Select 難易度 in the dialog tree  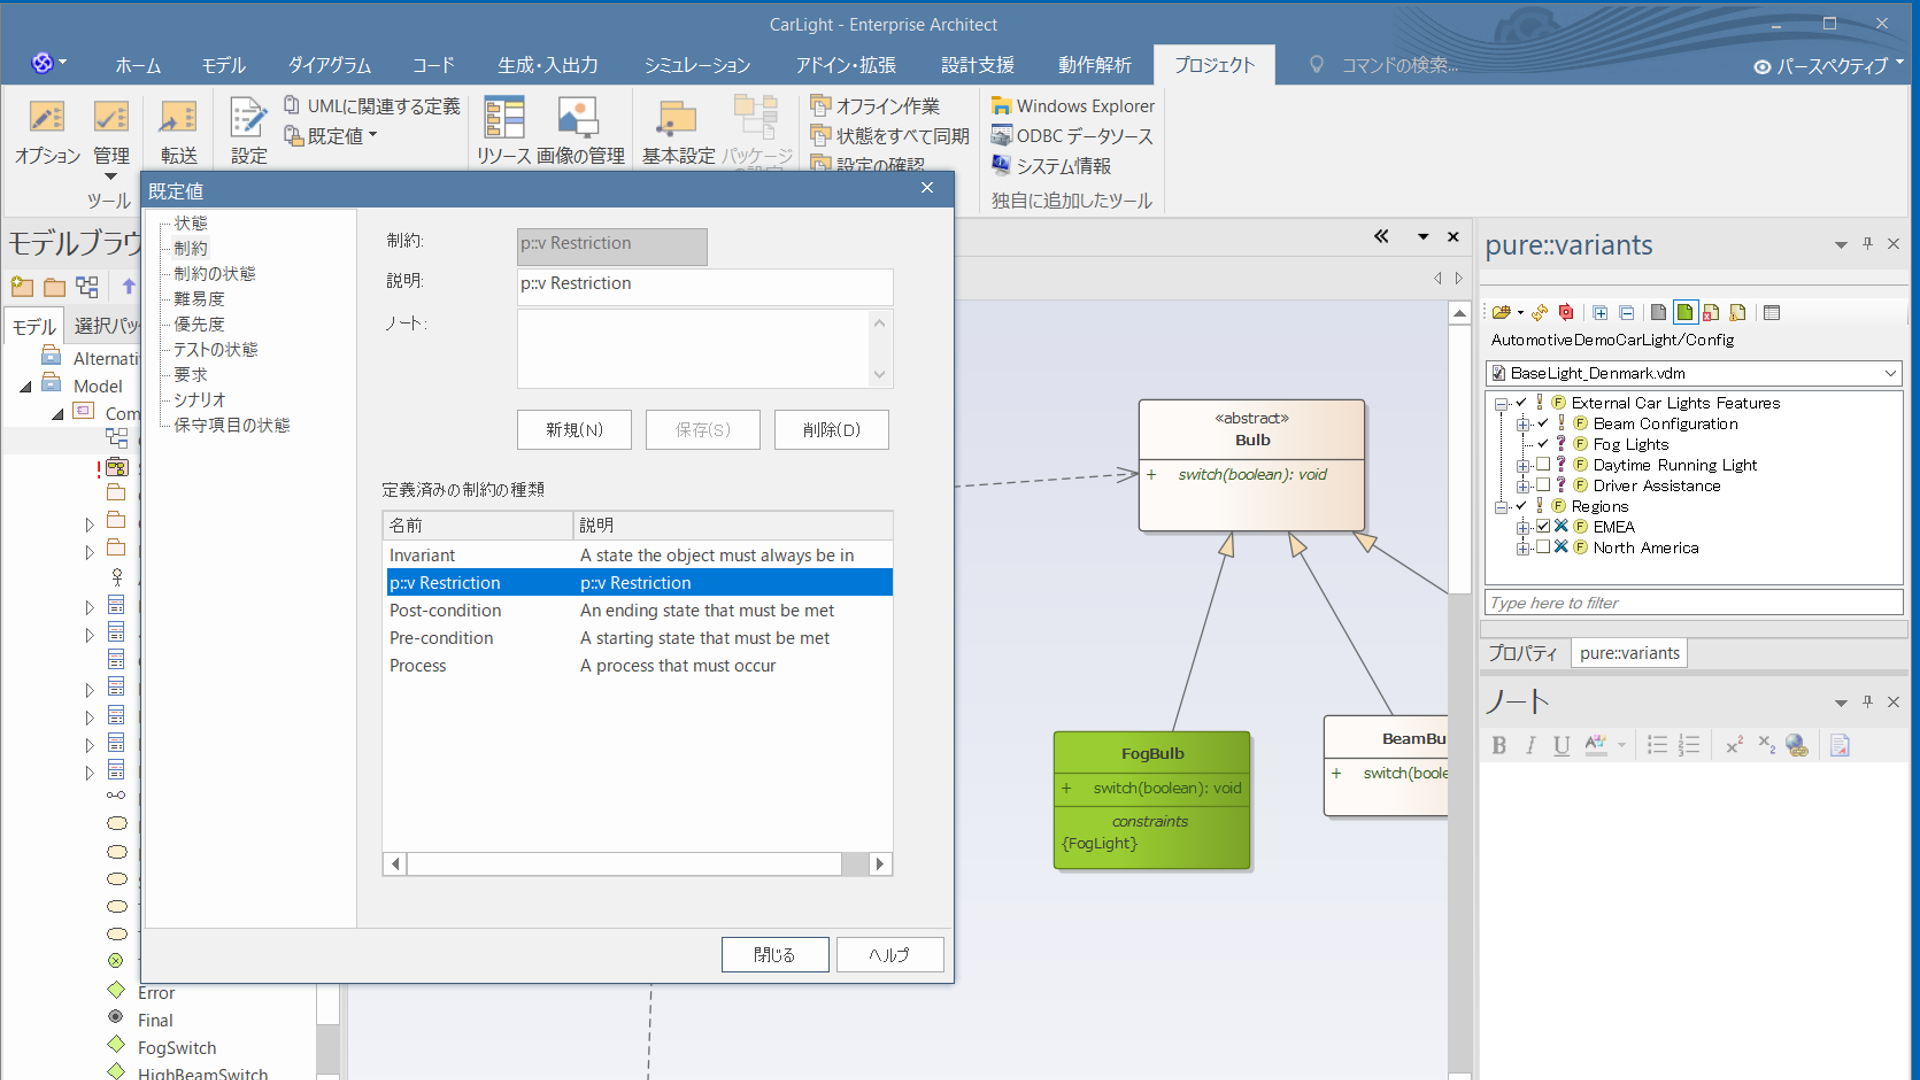coord(199,299)
